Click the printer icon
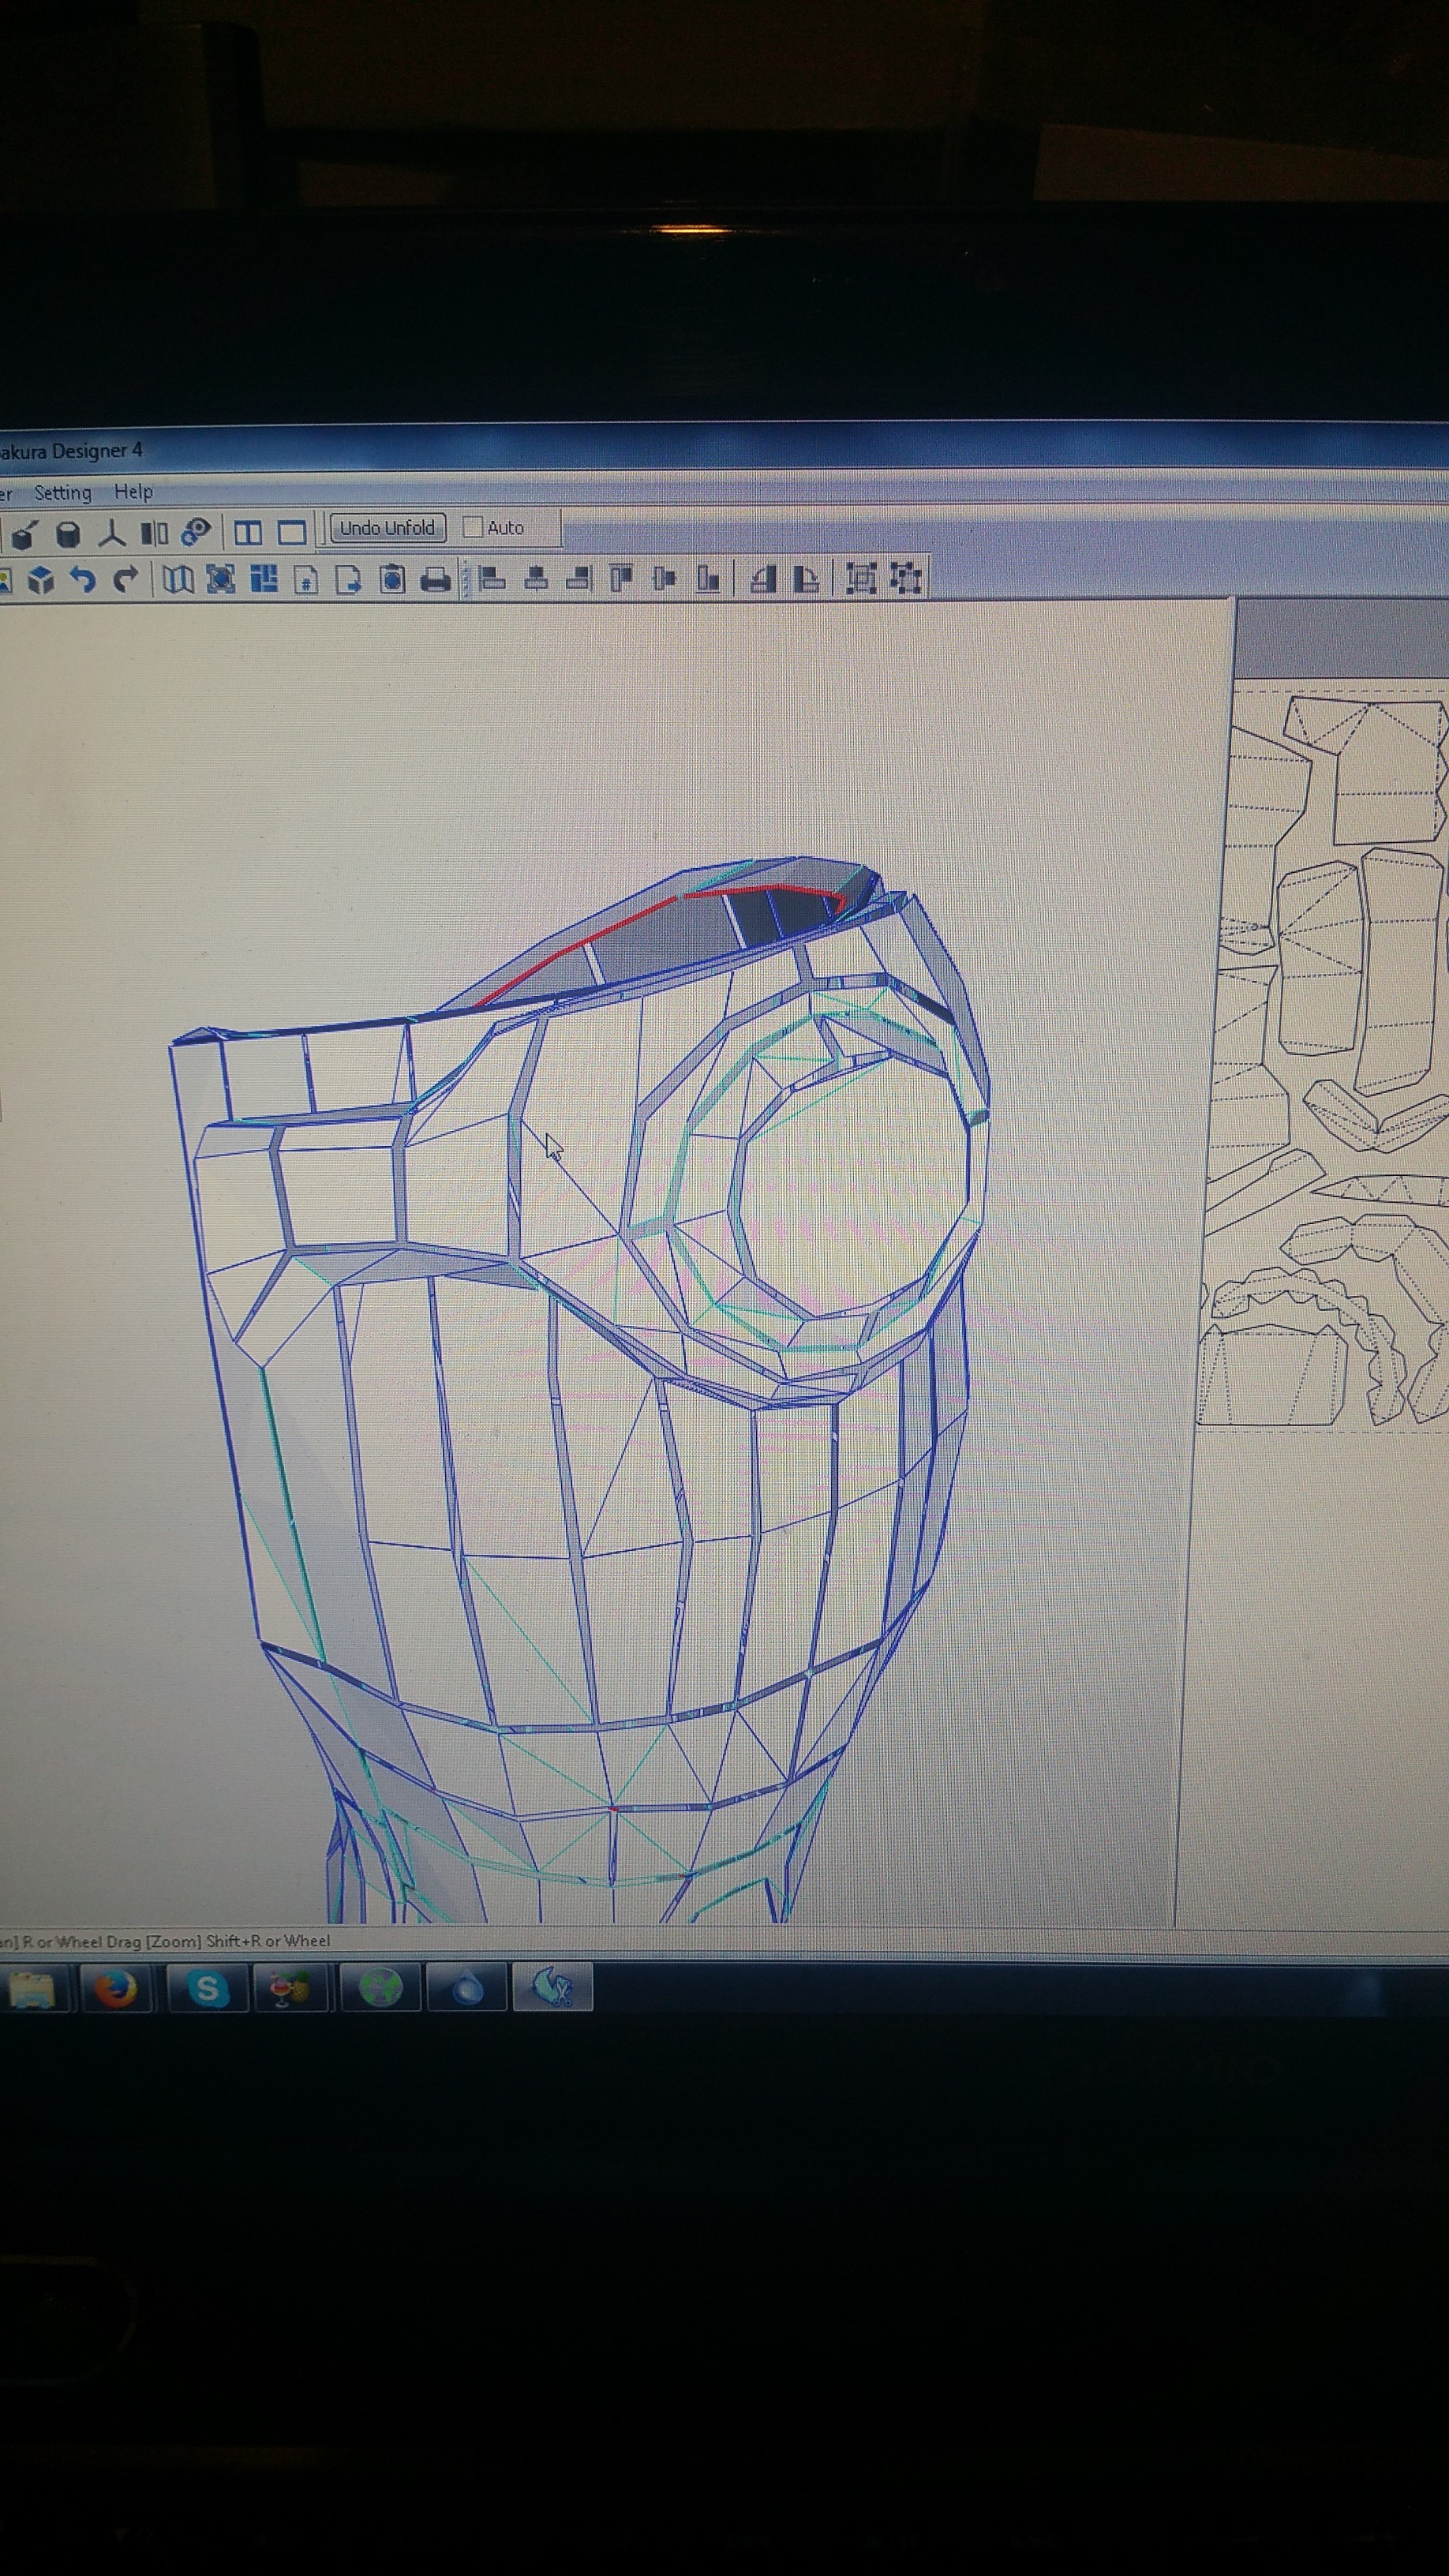 click(435, 580)
